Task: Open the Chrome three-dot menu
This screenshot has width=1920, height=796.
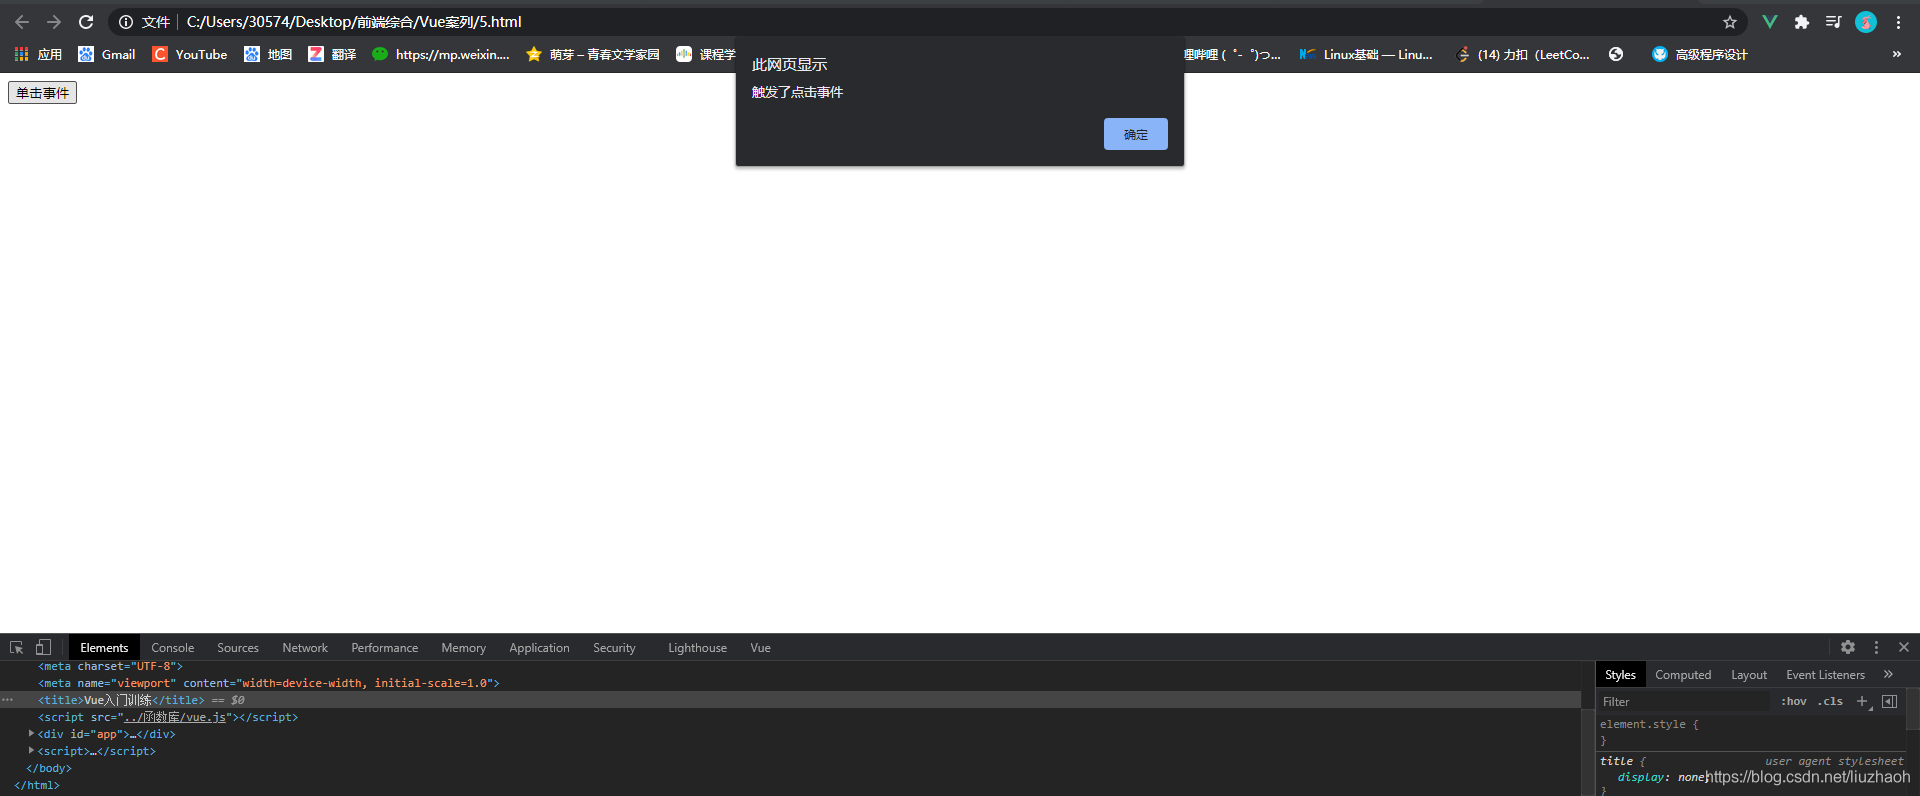Action: 1898,22
